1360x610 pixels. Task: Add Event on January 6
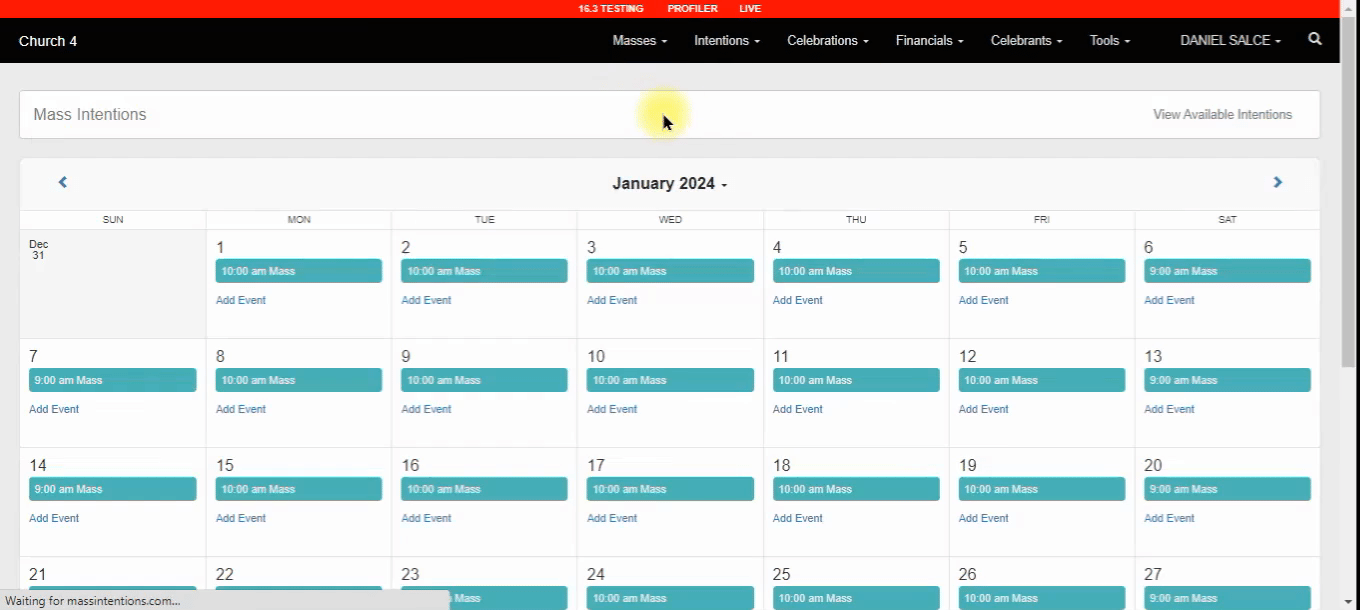coord(1169,300)
